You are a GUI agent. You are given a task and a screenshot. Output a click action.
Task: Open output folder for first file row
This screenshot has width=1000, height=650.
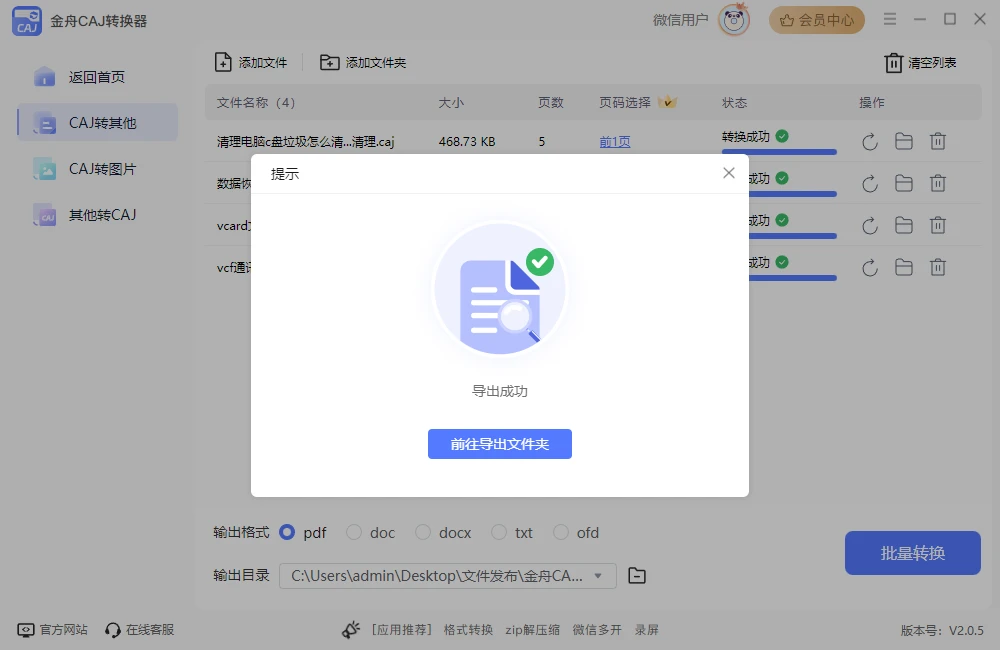click(x=904, y=142)
